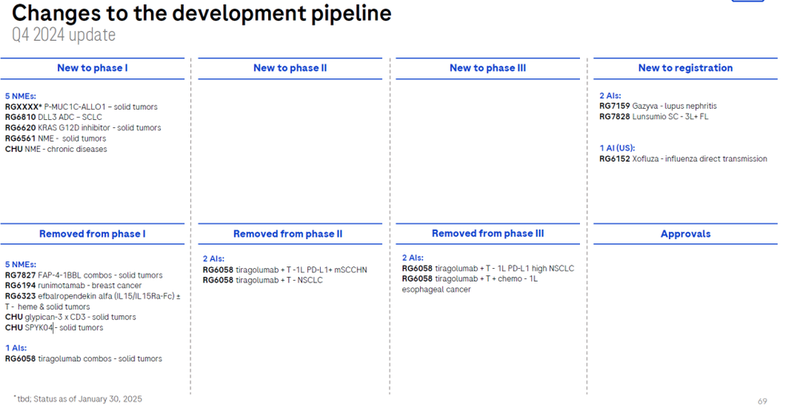The height and width of the screenshot is (408, 800).
Task: Select the 'Q4 2024 update' subtitle
Action: 64,36
